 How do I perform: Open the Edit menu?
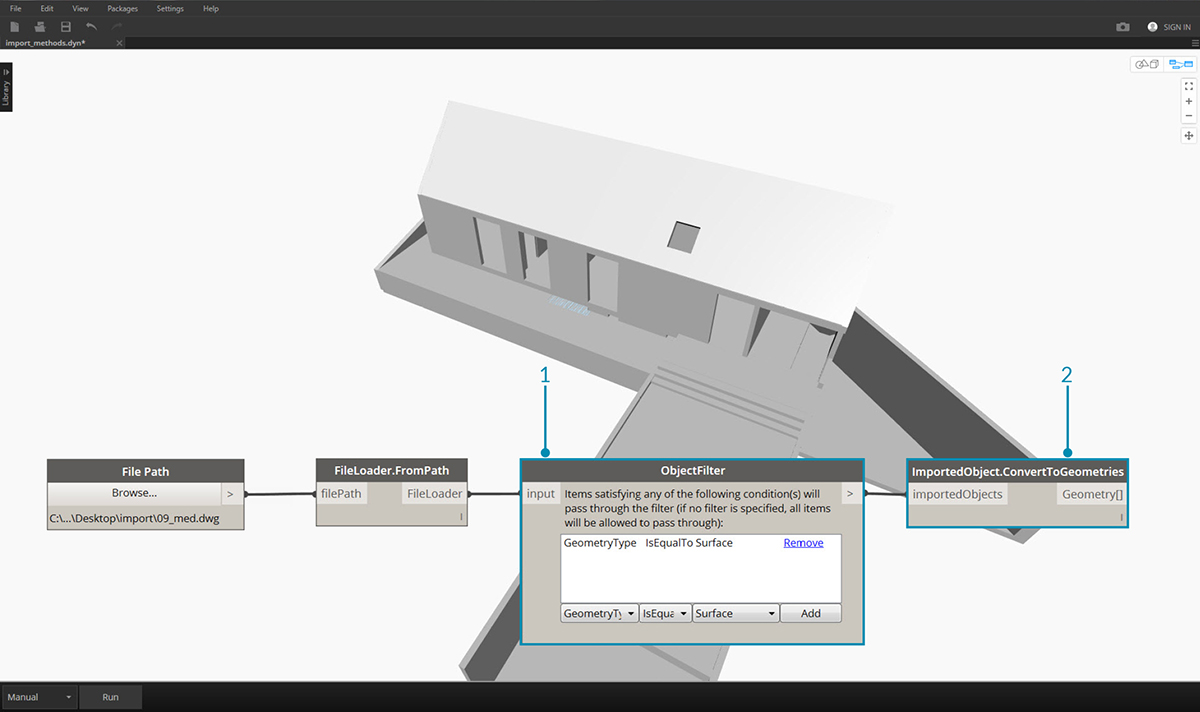coord(47,8)
